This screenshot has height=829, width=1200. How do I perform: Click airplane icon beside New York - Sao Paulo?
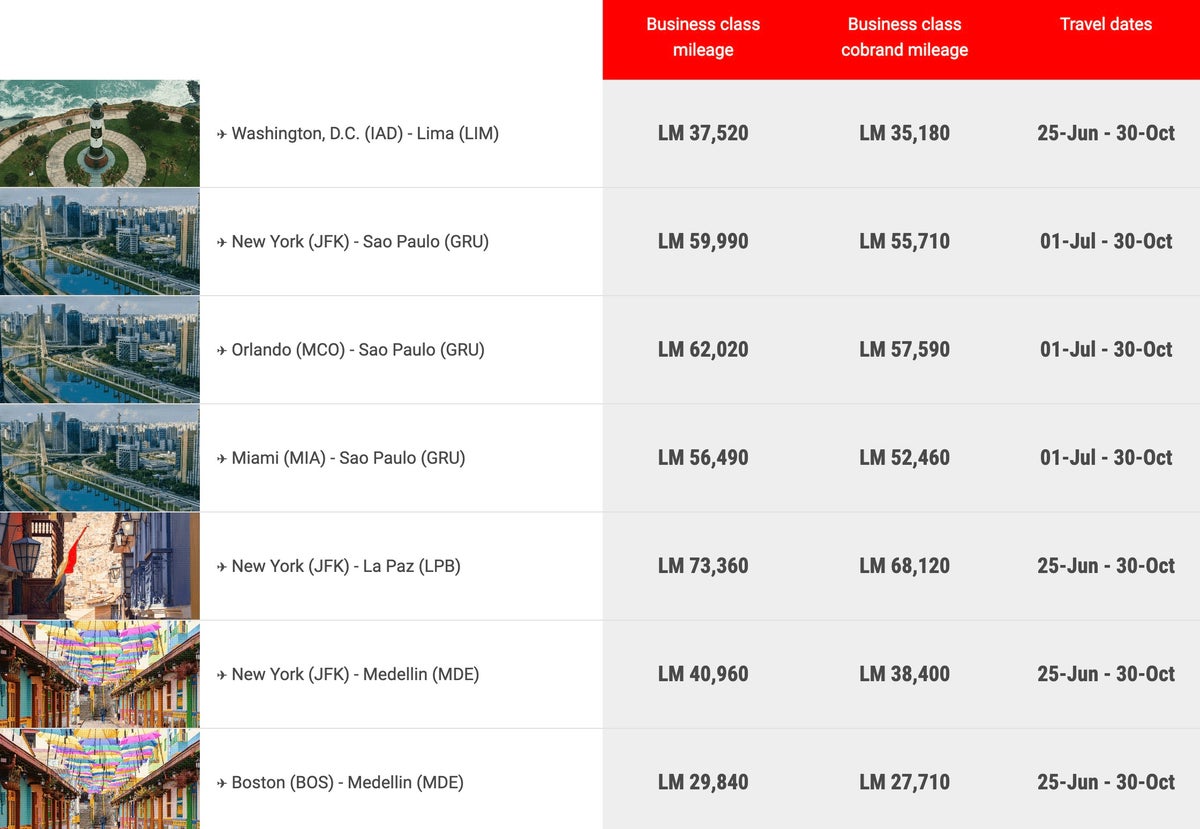click(x=222, y=242)
